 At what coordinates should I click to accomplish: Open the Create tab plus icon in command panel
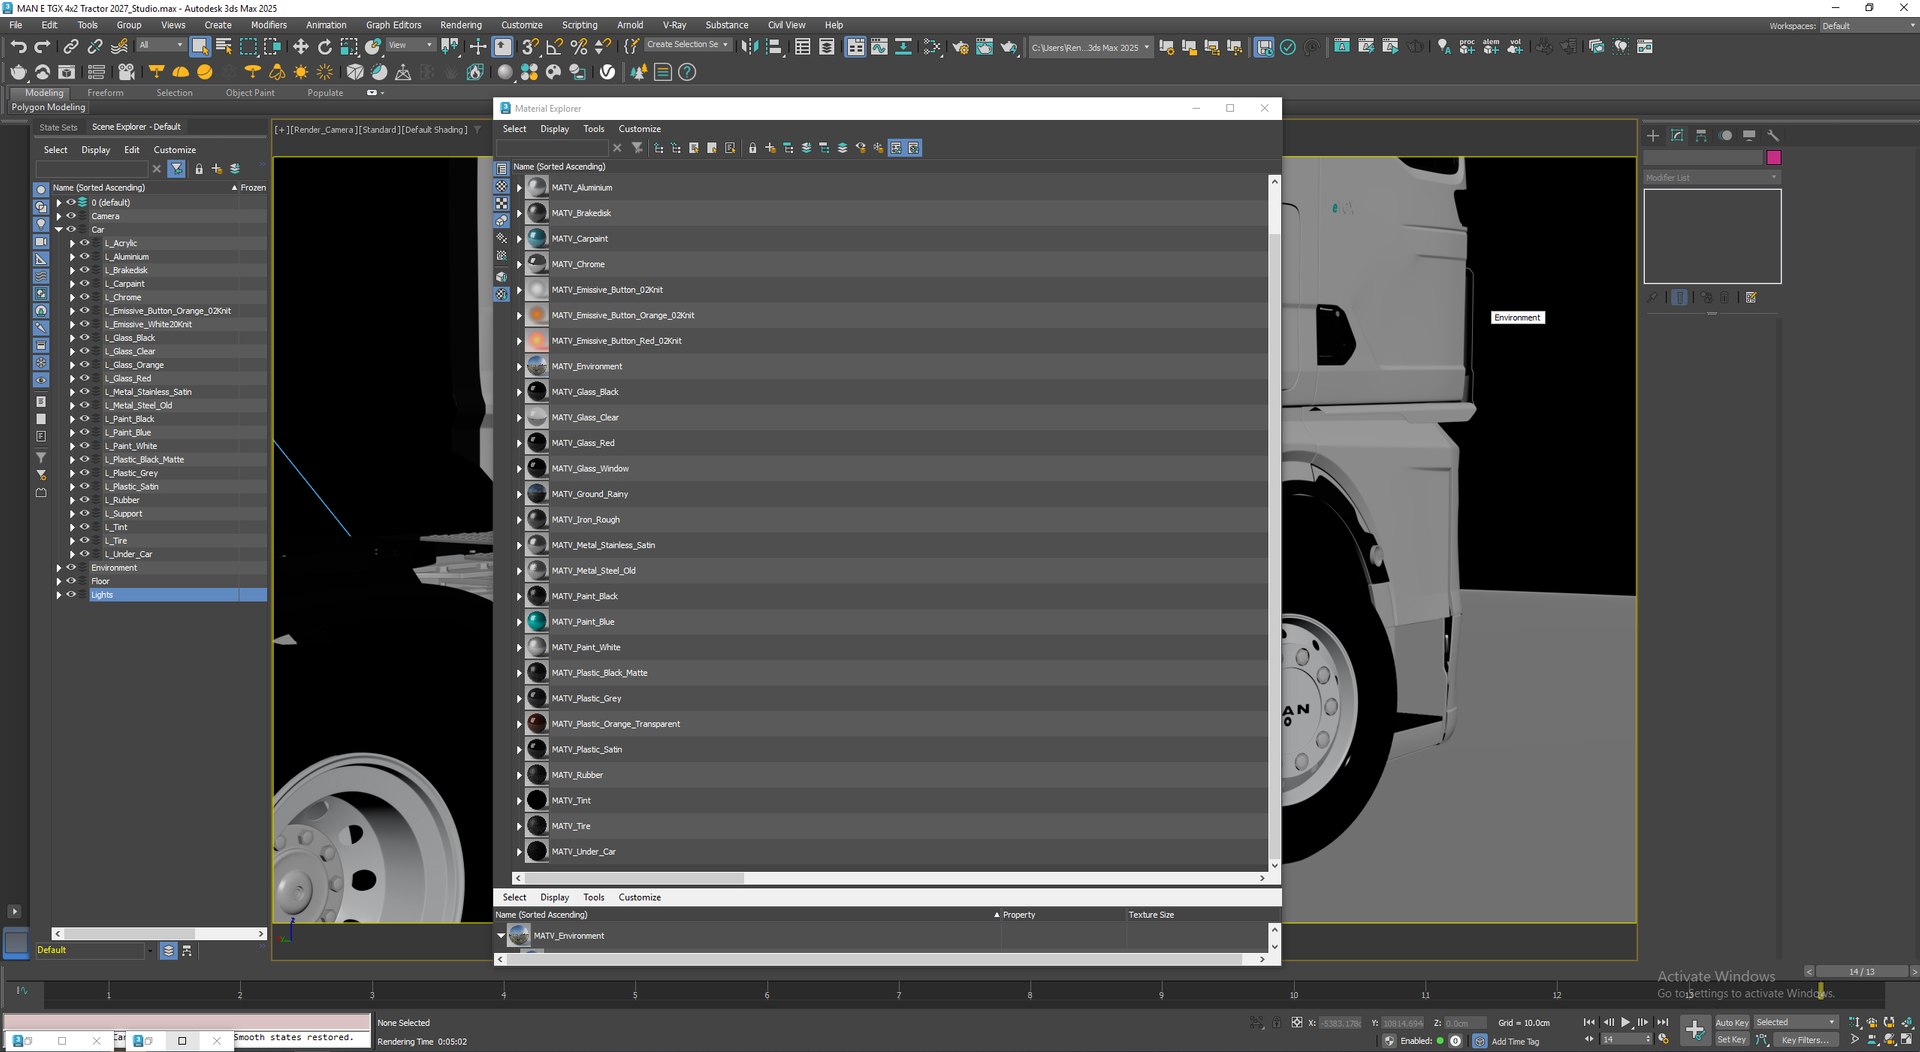pyautogui.click(x=1653, y=135)
